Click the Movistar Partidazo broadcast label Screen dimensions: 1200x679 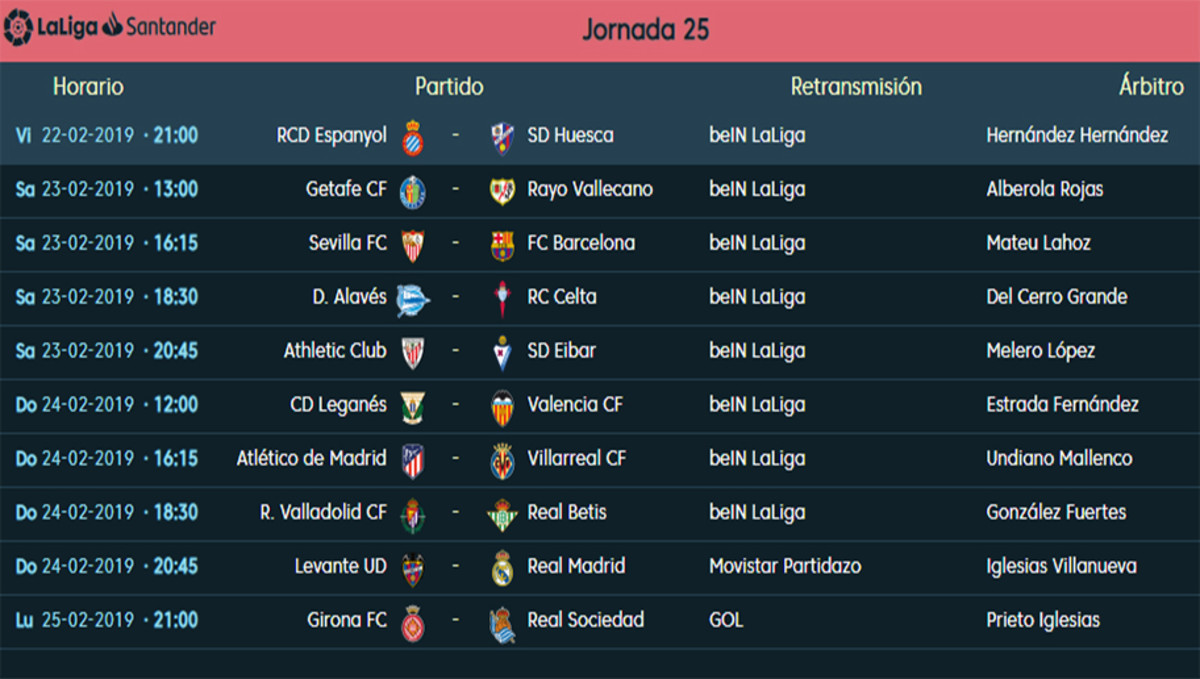coord(785,566)
